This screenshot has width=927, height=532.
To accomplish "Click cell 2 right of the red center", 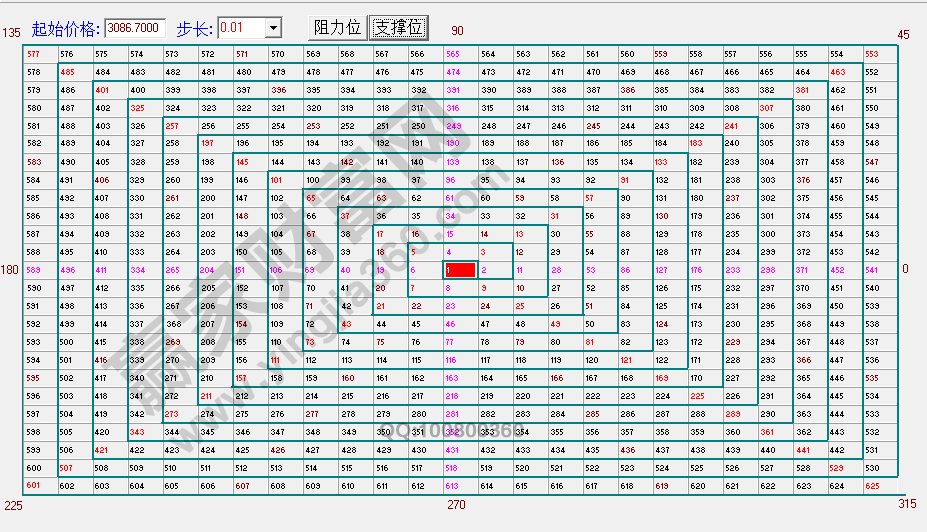I will [x=484, y=270].
